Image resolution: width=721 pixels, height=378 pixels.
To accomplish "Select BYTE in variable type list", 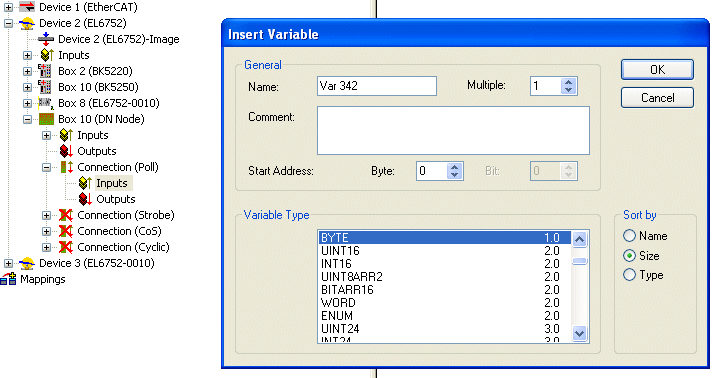I will (x=445, y=238).
